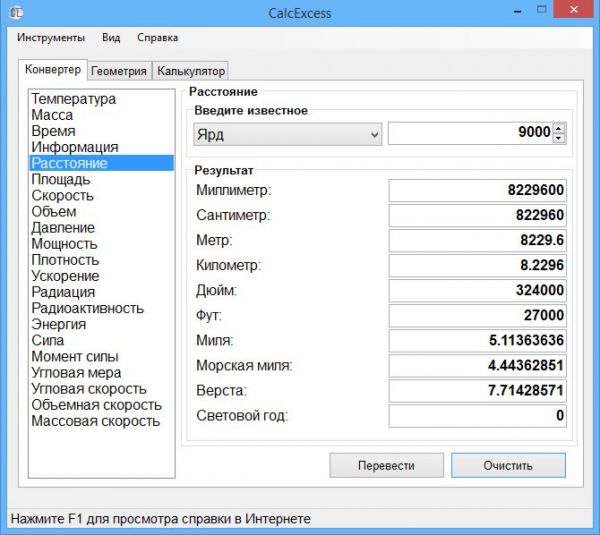Choose Давление from the category list
The image size is (600, 535).
click(63, 228)
